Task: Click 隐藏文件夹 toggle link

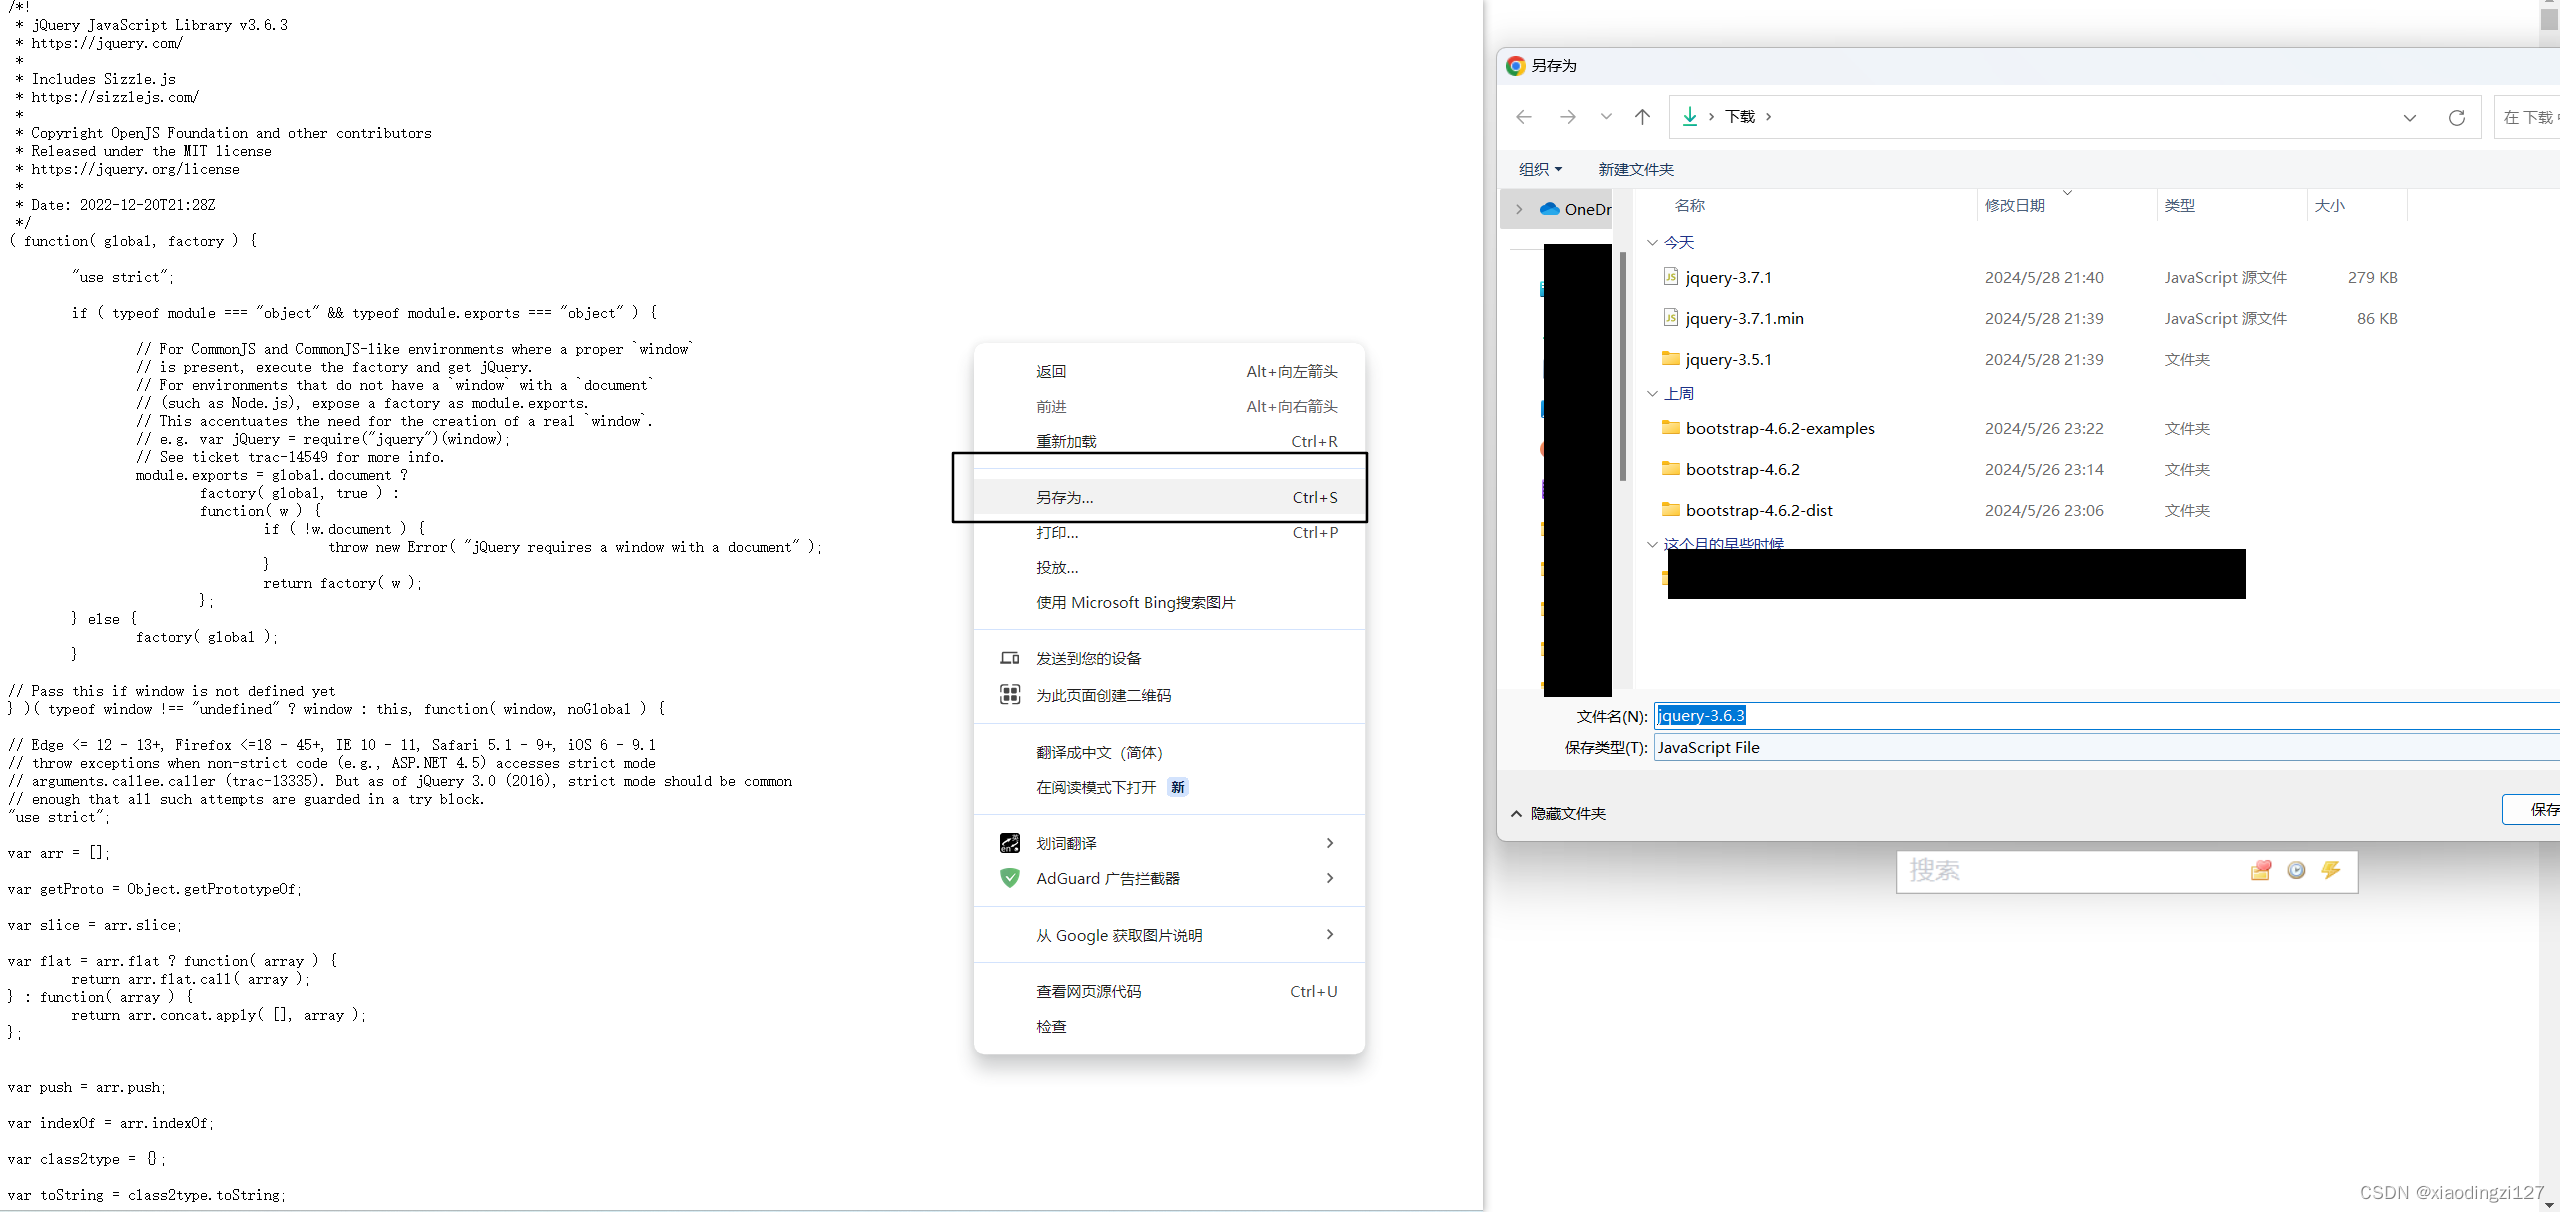Action: (x=1567, y=813)
